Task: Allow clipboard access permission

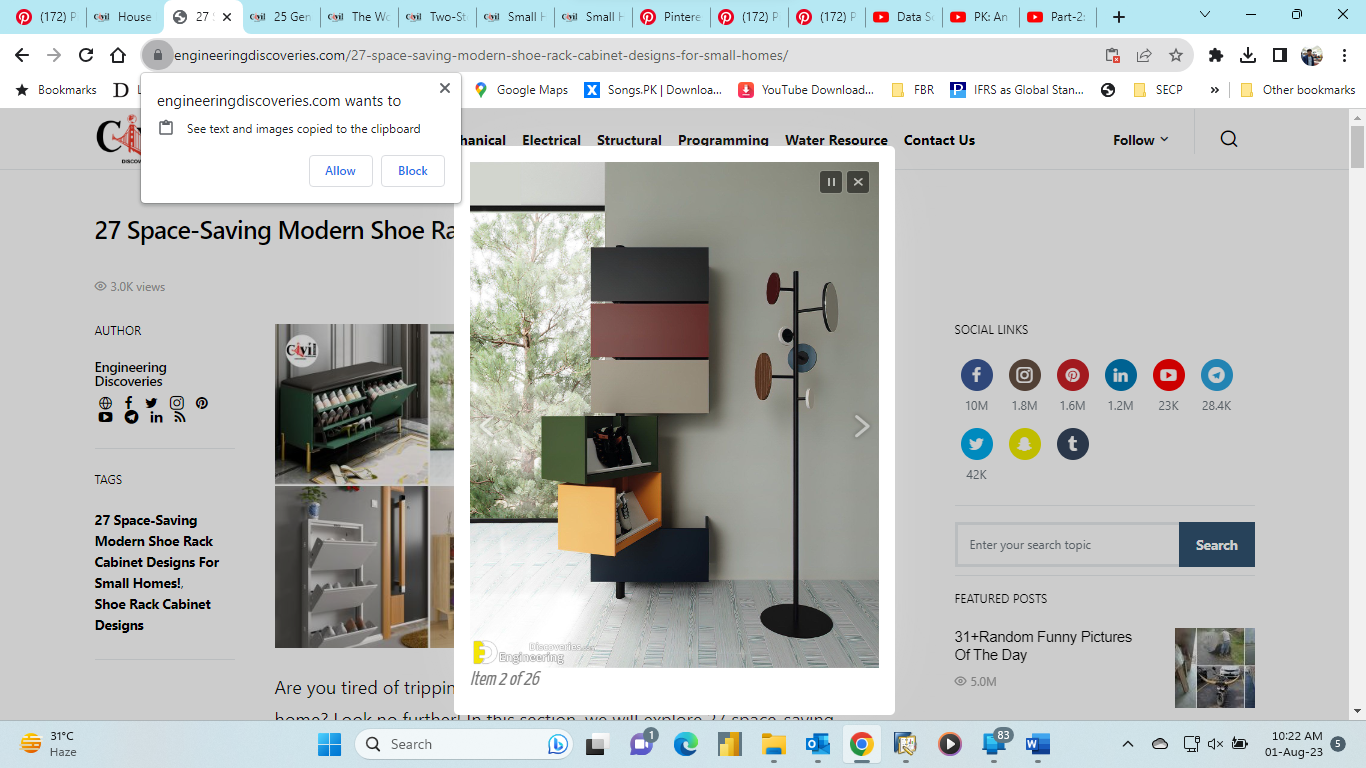Action: 340,171
